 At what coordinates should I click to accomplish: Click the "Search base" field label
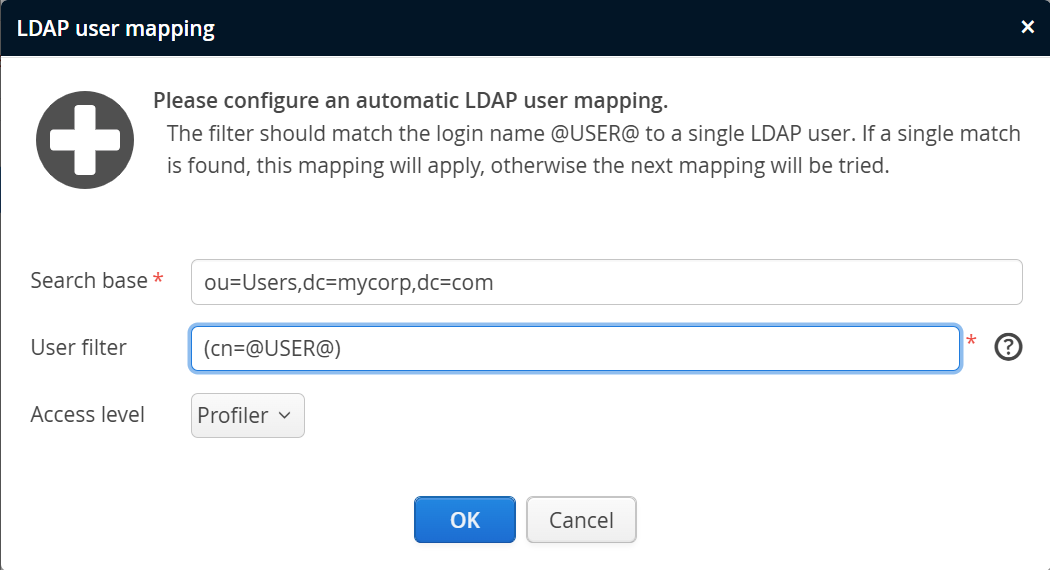click(x=89, y=281)
